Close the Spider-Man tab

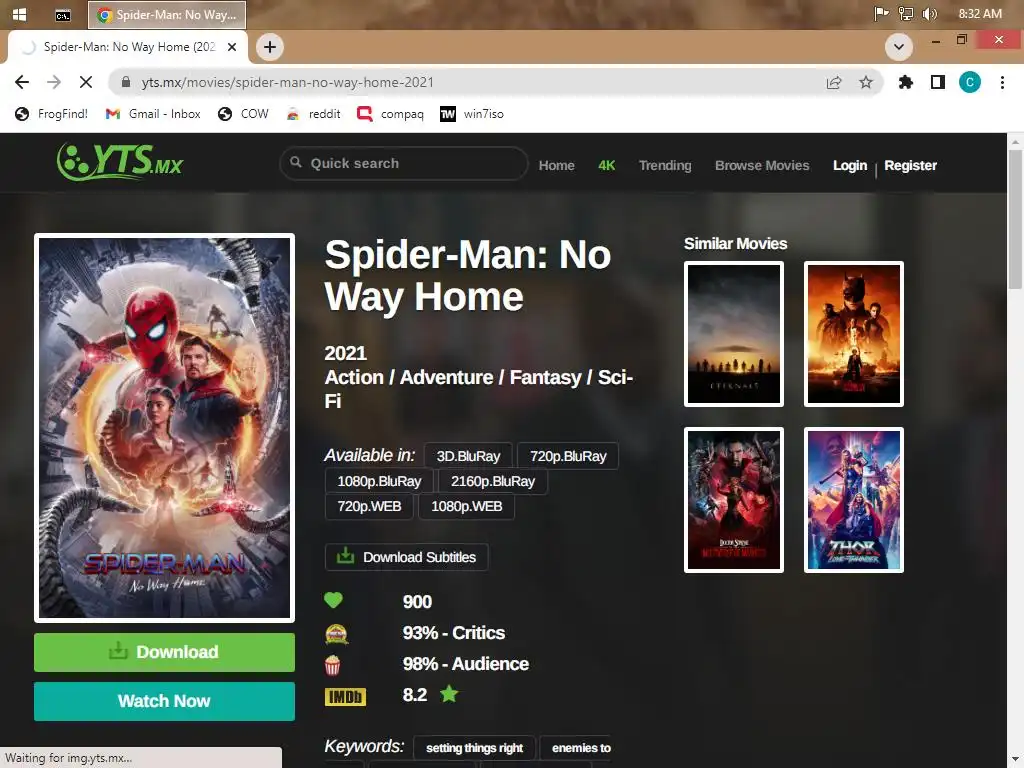click(x=232, y=47)
